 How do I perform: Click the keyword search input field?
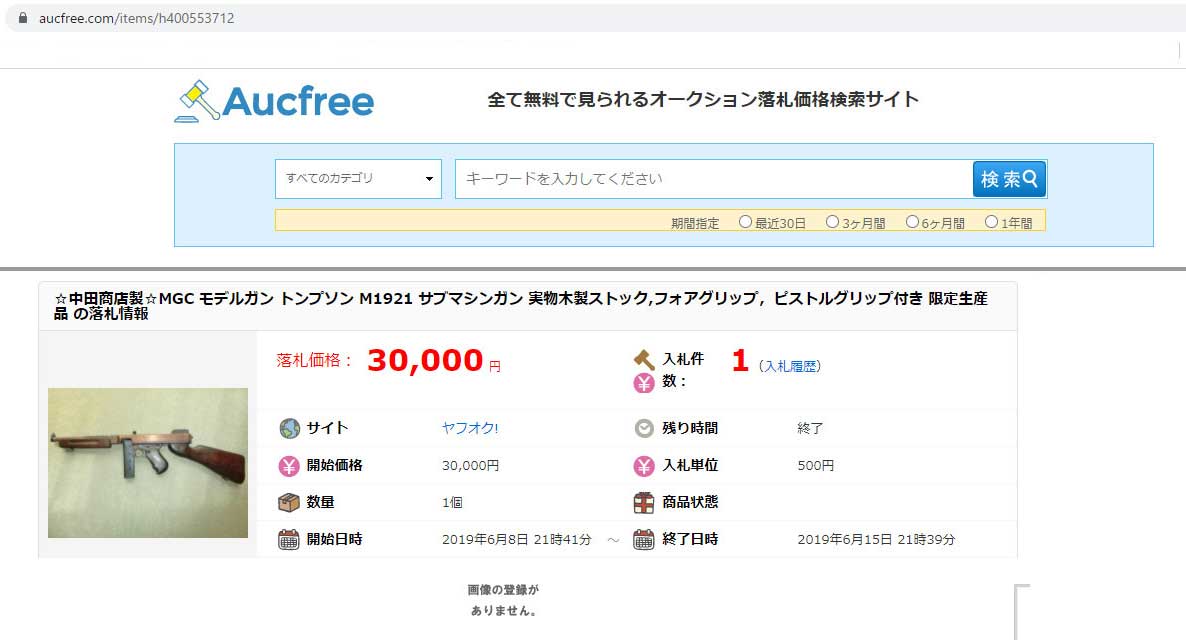[x=712, y=179]
